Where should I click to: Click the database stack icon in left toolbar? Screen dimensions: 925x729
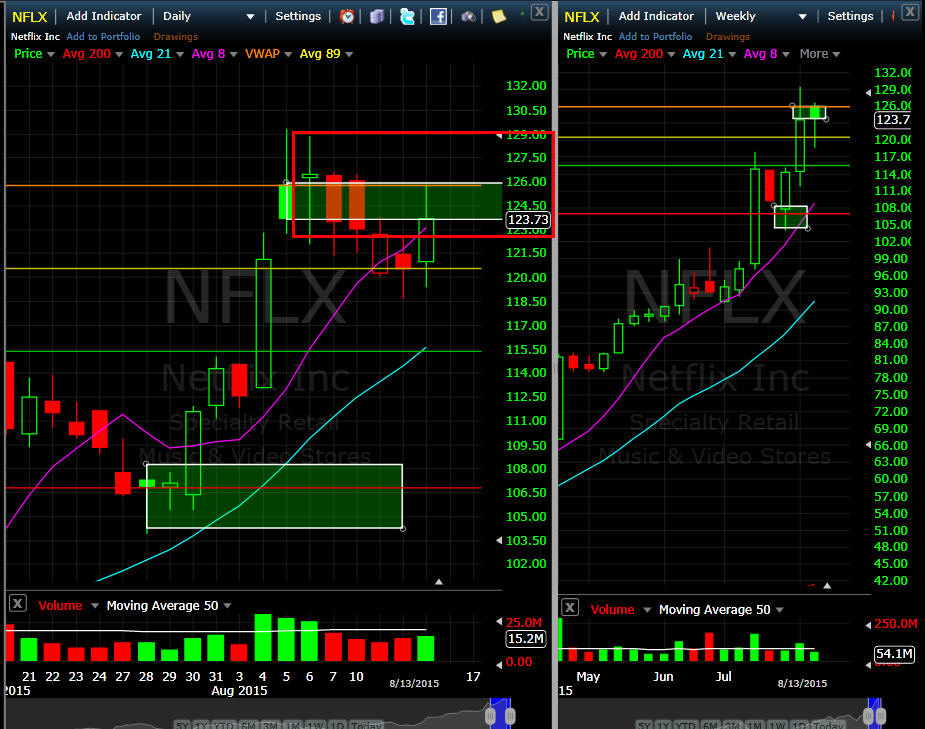tap(377, 16)
